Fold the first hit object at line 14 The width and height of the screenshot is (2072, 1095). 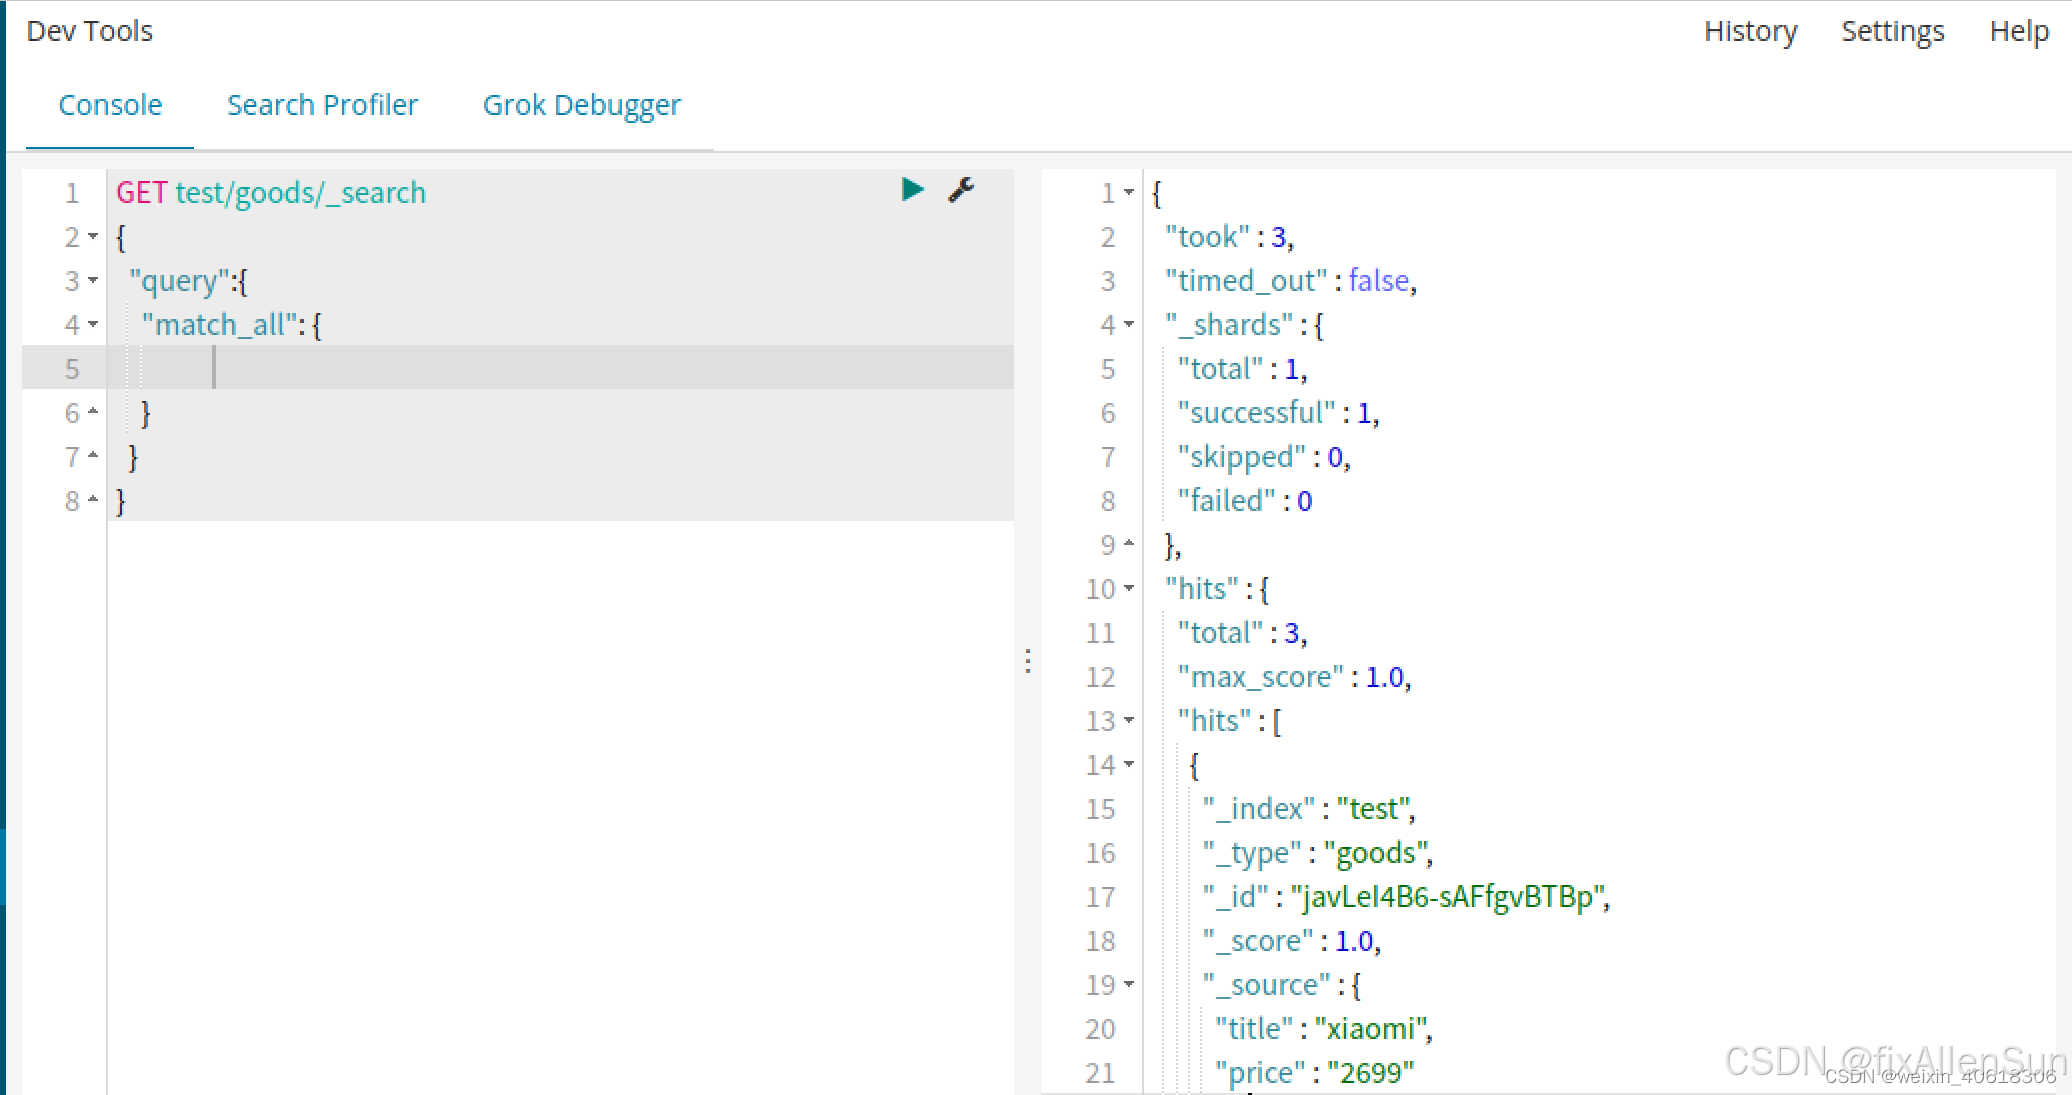[x=1129, y=765]
